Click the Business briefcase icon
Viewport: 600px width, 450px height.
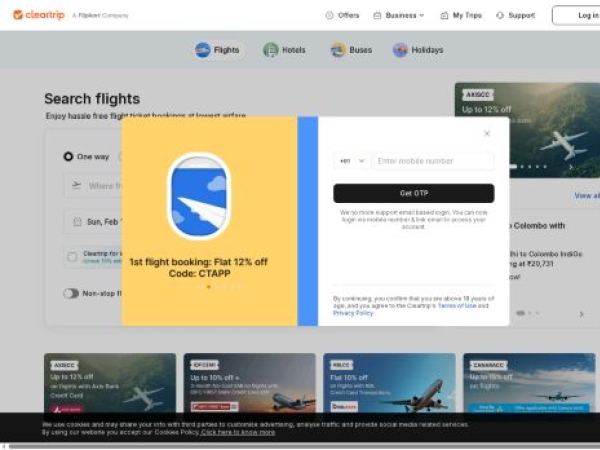tap(377, 16)
